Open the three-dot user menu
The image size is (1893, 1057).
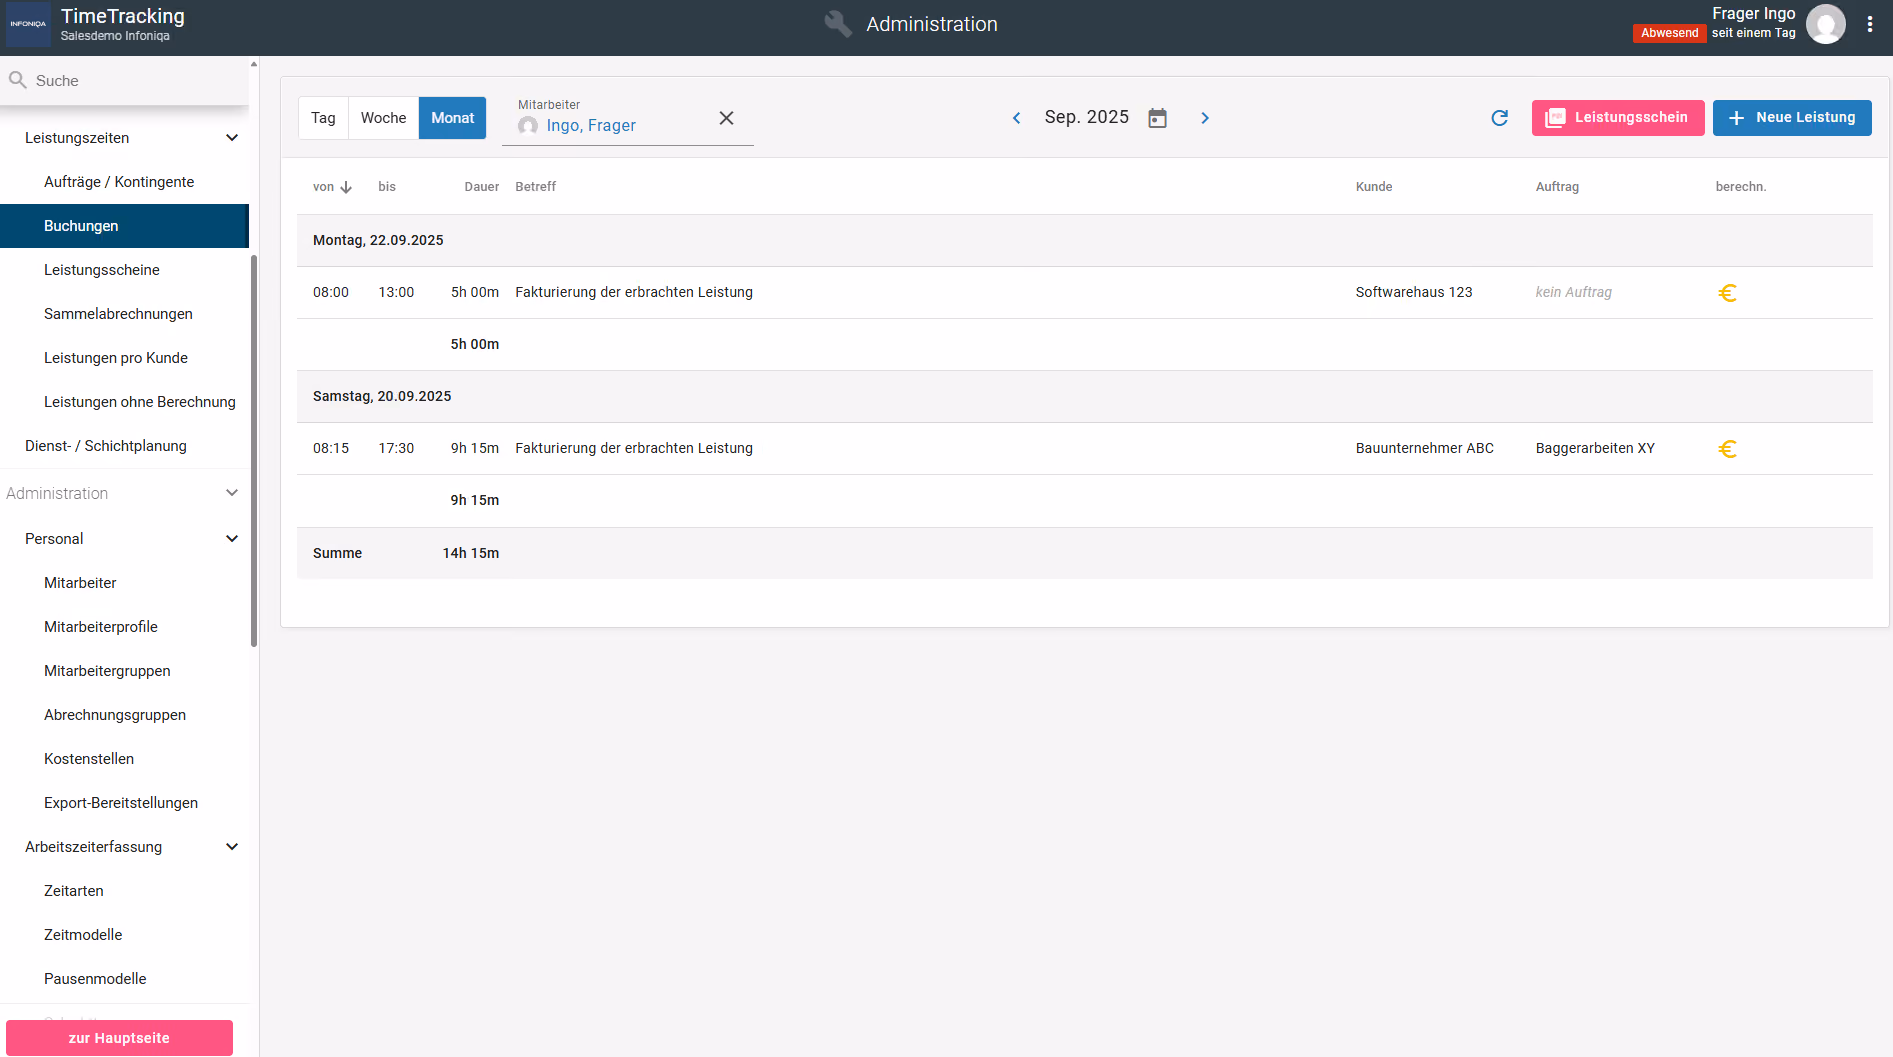1870,24
